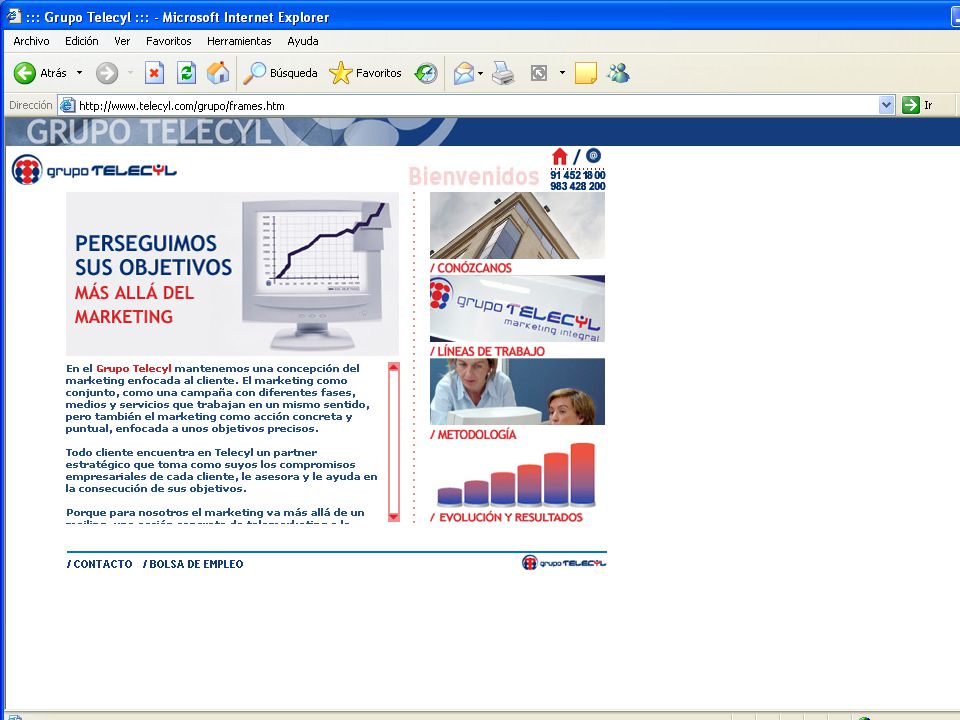This screenshot has height=720, width=960.
Task: Open the edit button dropdown arrow
Action: (562, 73)
